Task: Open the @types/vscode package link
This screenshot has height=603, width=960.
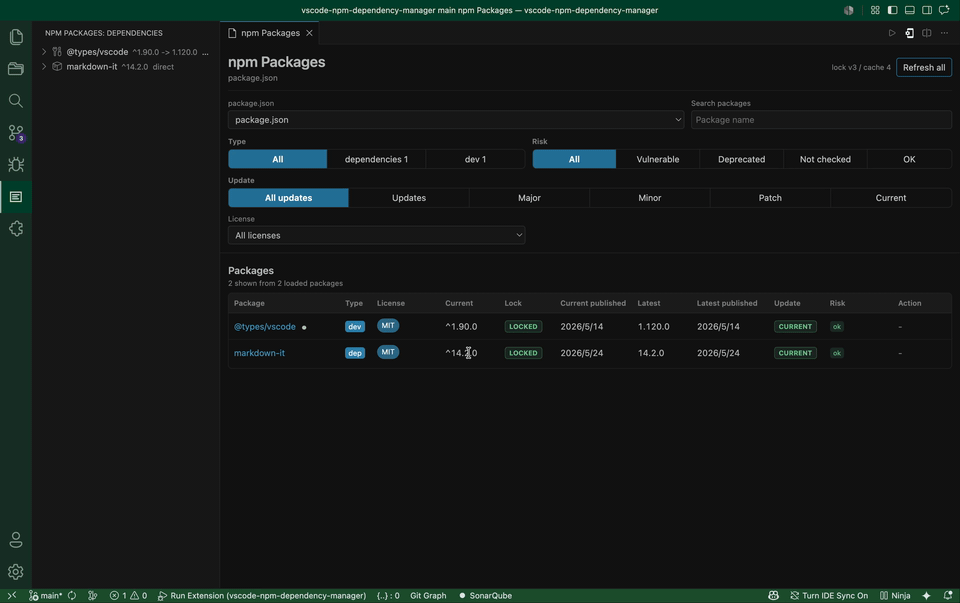Action: (264, 327)
